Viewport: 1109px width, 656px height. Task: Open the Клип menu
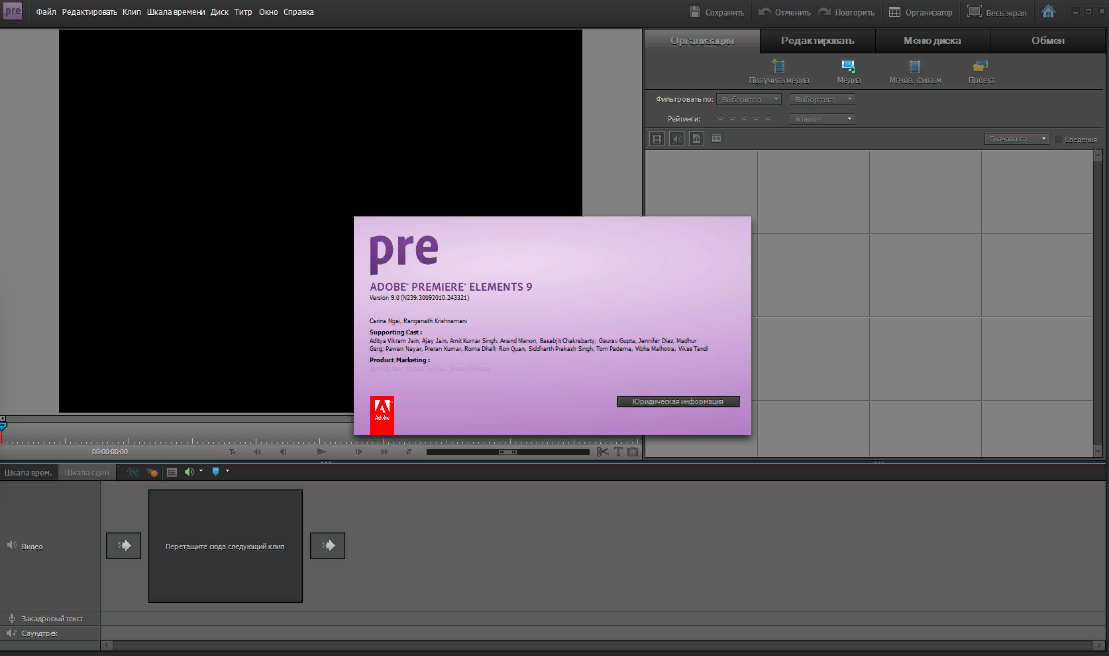pos(132,12)
